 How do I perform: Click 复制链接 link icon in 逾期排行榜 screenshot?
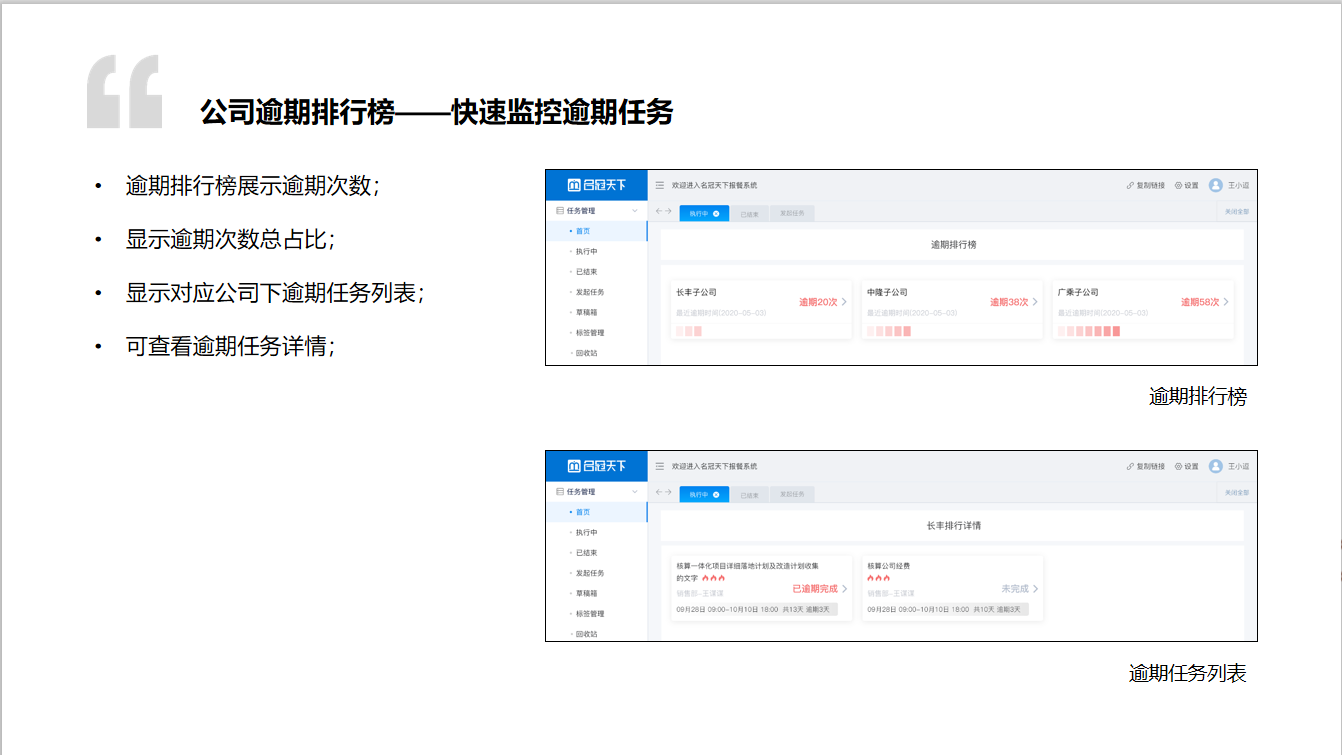pos(1130,185)
